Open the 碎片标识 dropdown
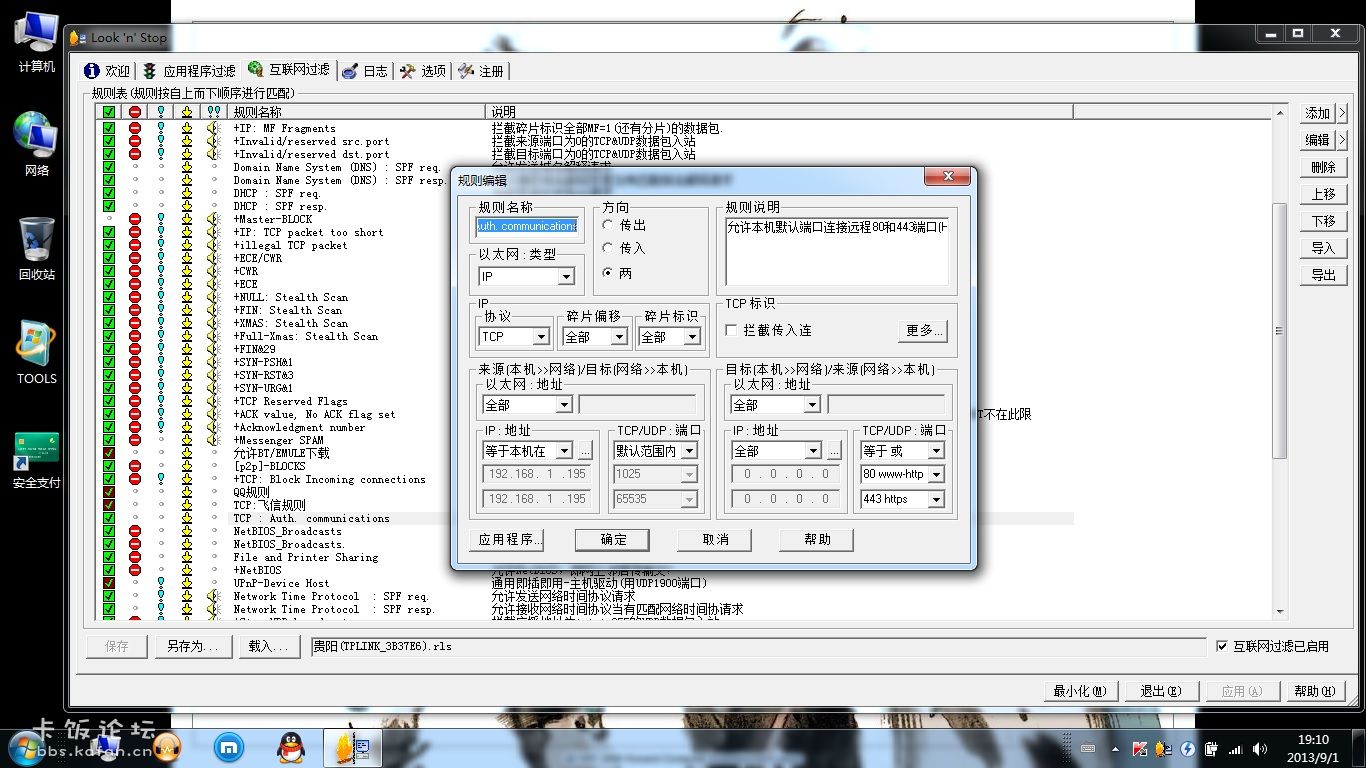 (693, 337)
